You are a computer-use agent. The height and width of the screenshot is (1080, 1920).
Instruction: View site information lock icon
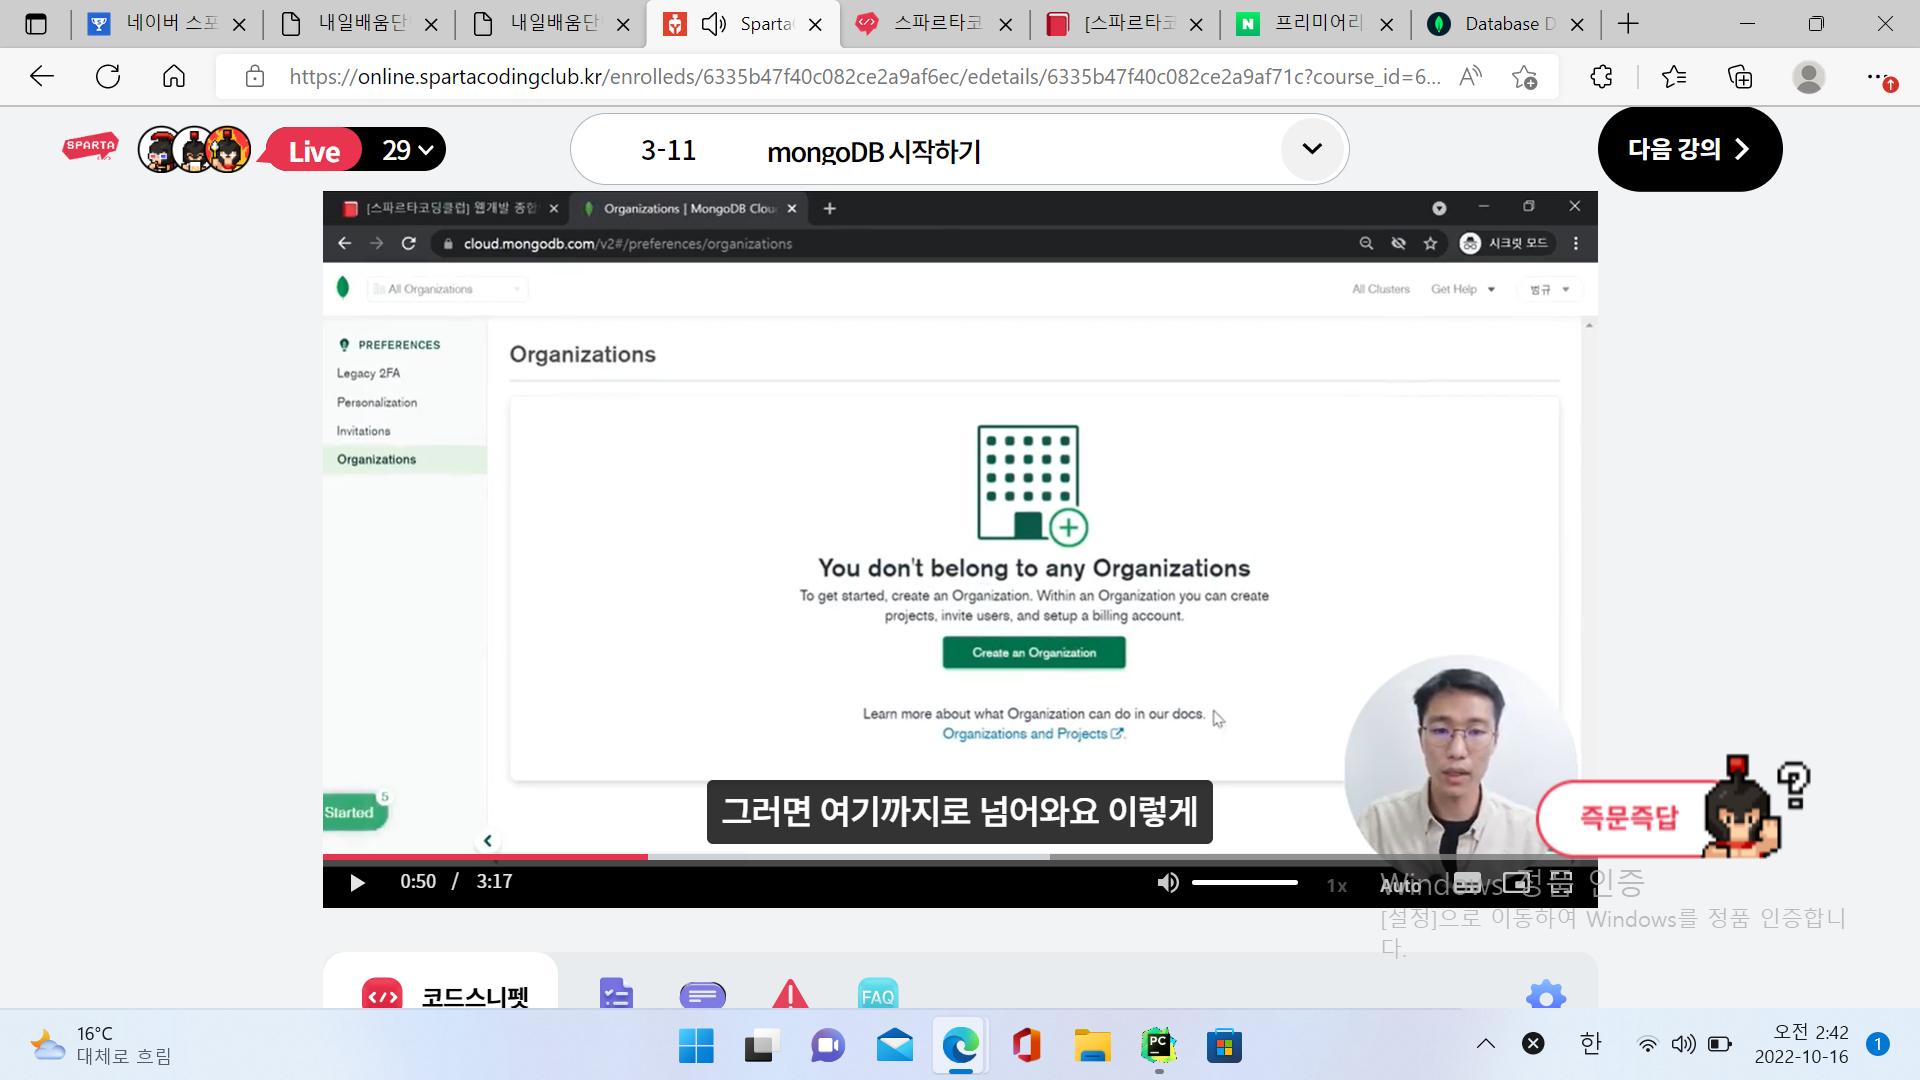click(255, 76)
